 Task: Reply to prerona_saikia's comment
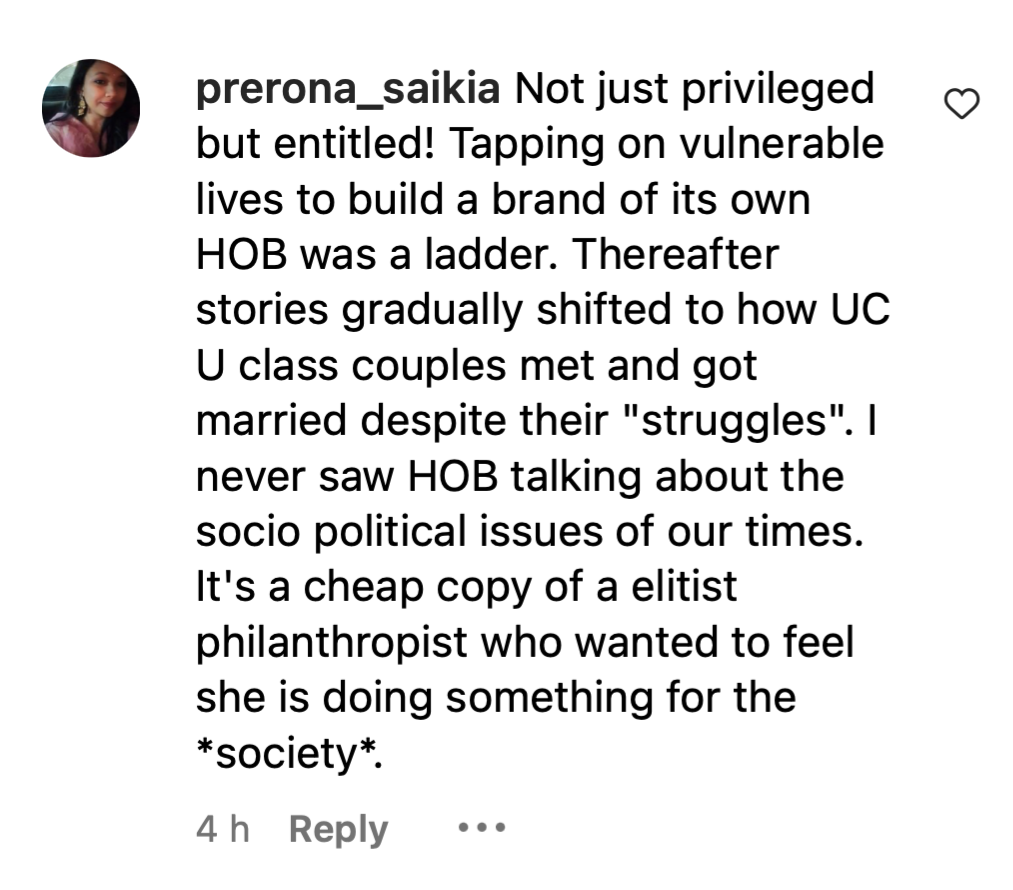pyautogui.click(x=338, y=829)
